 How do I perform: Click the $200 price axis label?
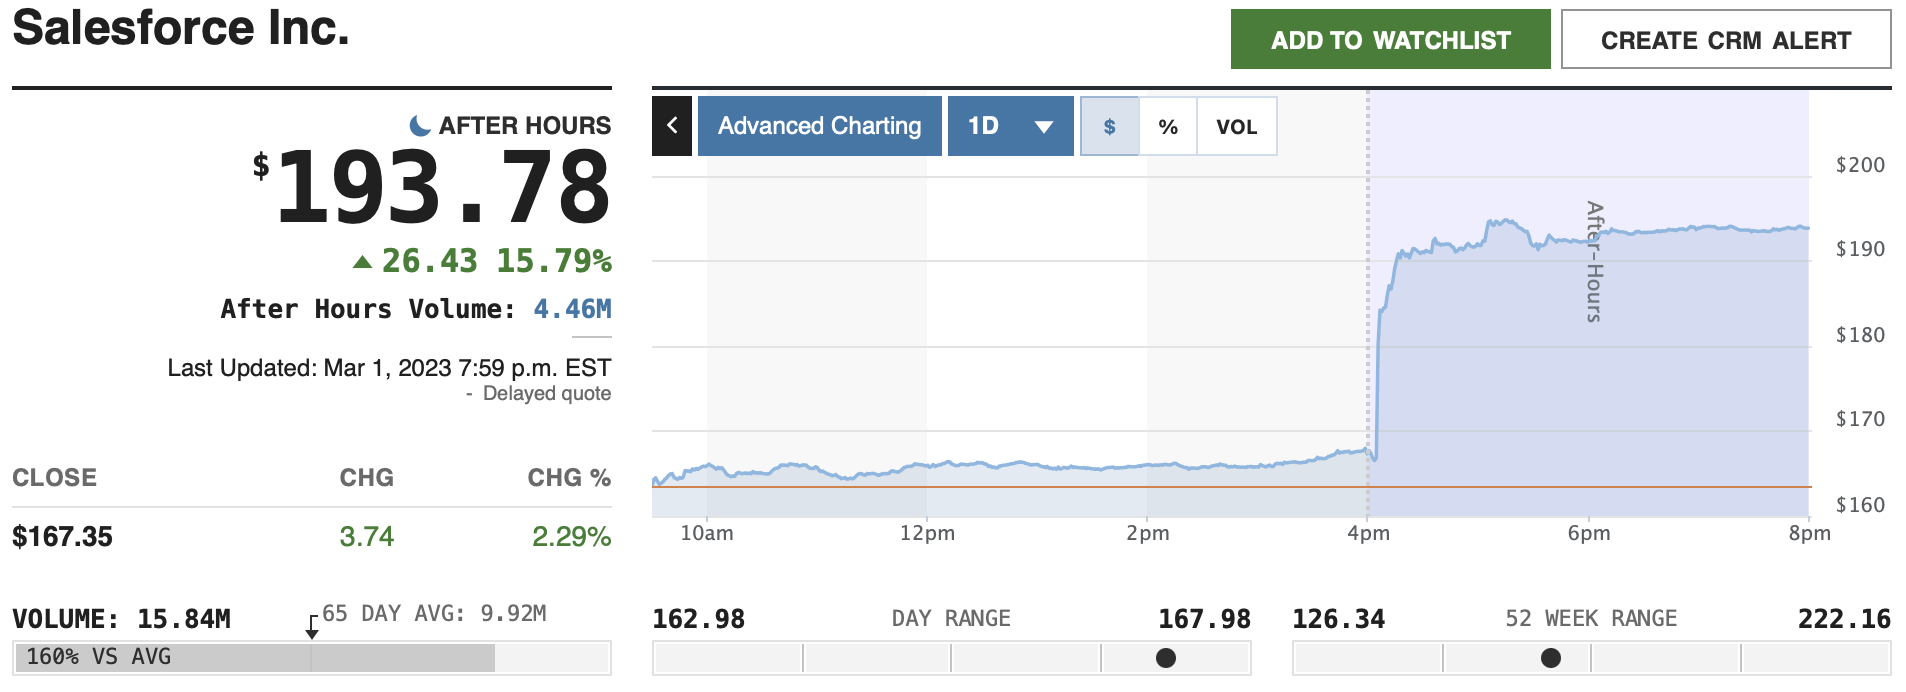[x=1859, y=165]
